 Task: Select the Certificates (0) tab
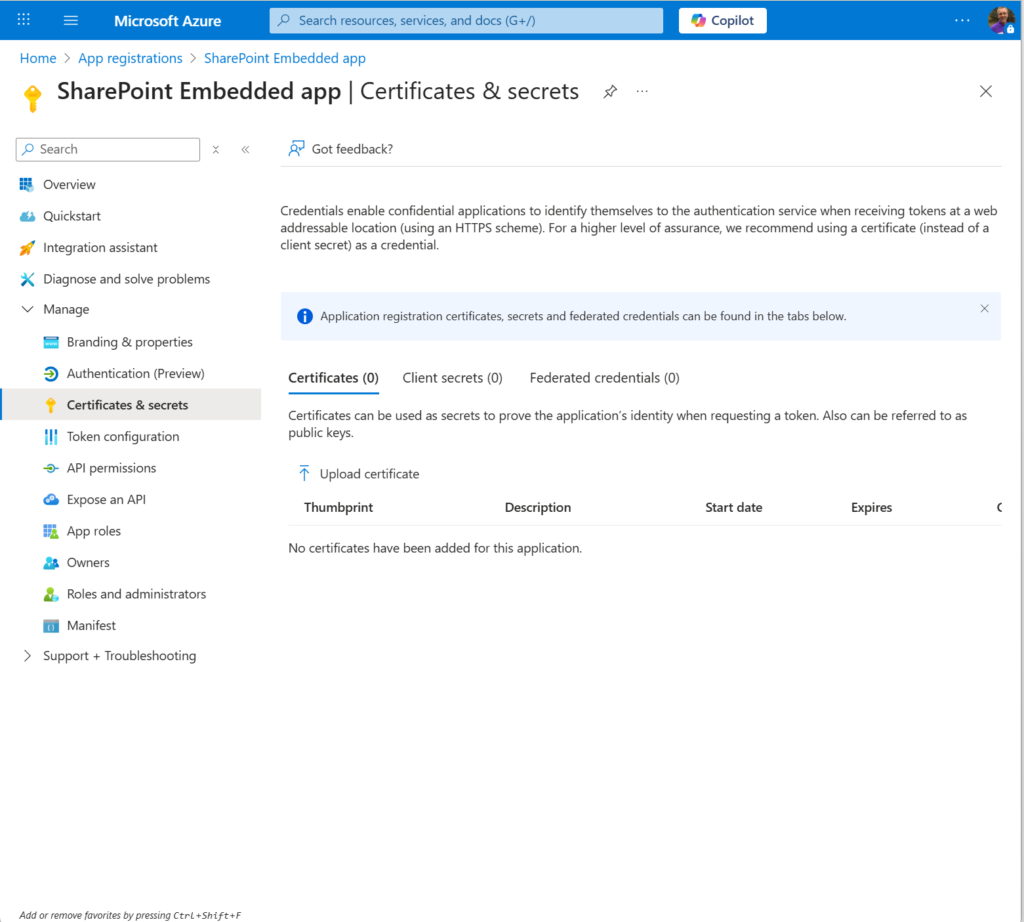333,378
